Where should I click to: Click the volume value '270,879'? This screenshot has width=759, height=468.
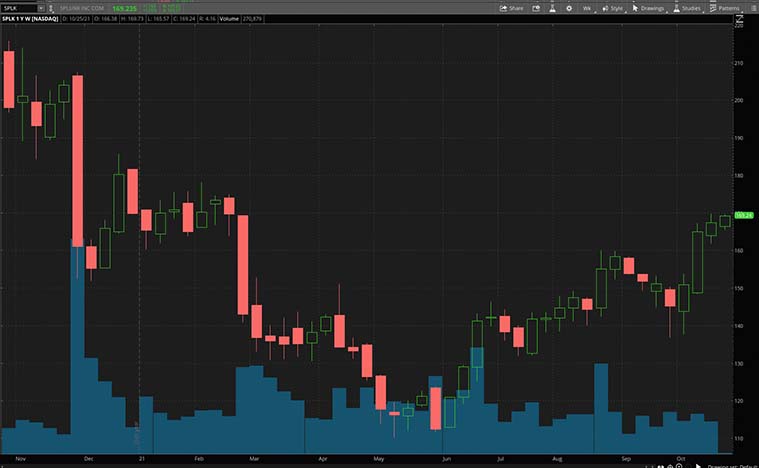click(252, 19)
